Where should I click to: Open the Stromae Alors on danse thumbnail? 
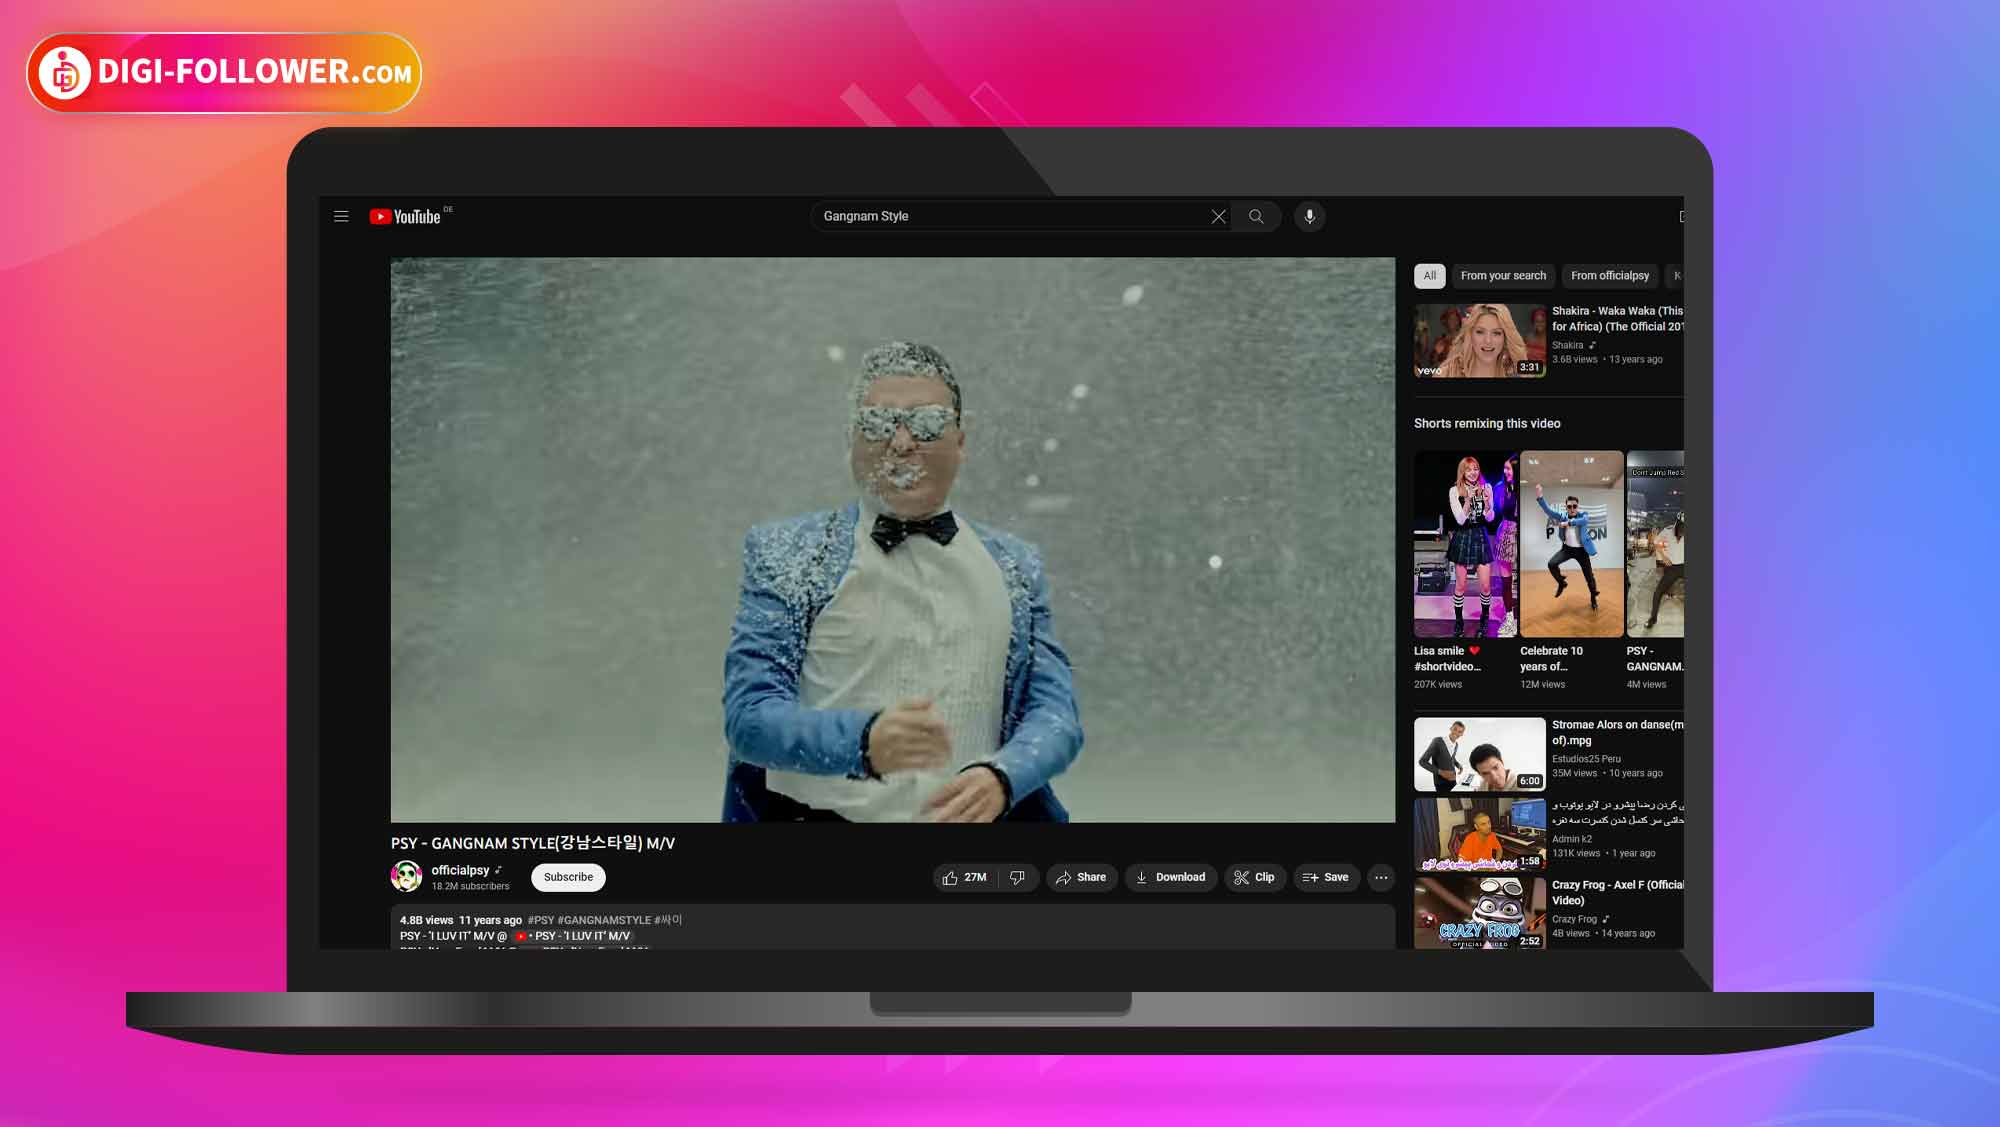(1479, 754)
